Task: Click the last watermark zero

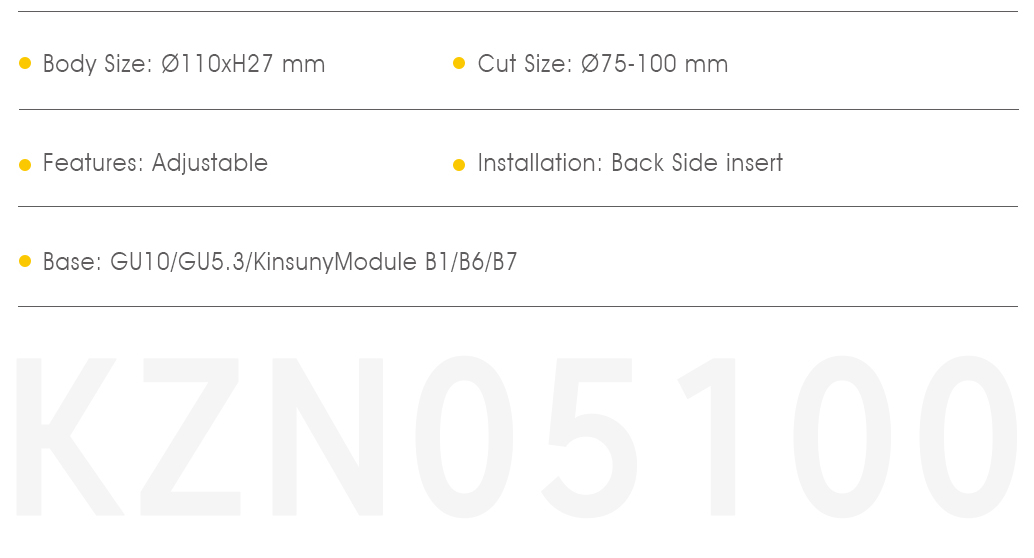Action: [968, 437]
